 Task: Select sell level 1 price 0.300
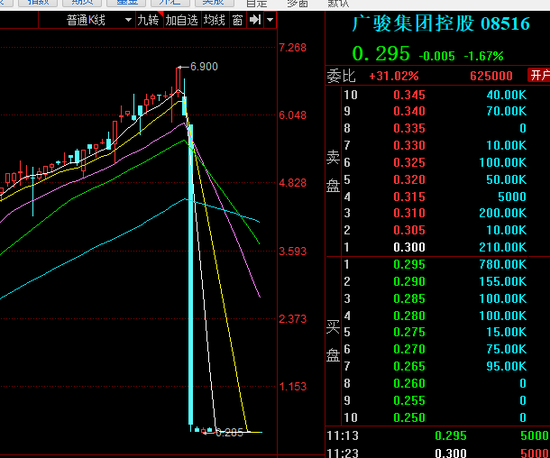pyautogui.click(x=409, y=248)
